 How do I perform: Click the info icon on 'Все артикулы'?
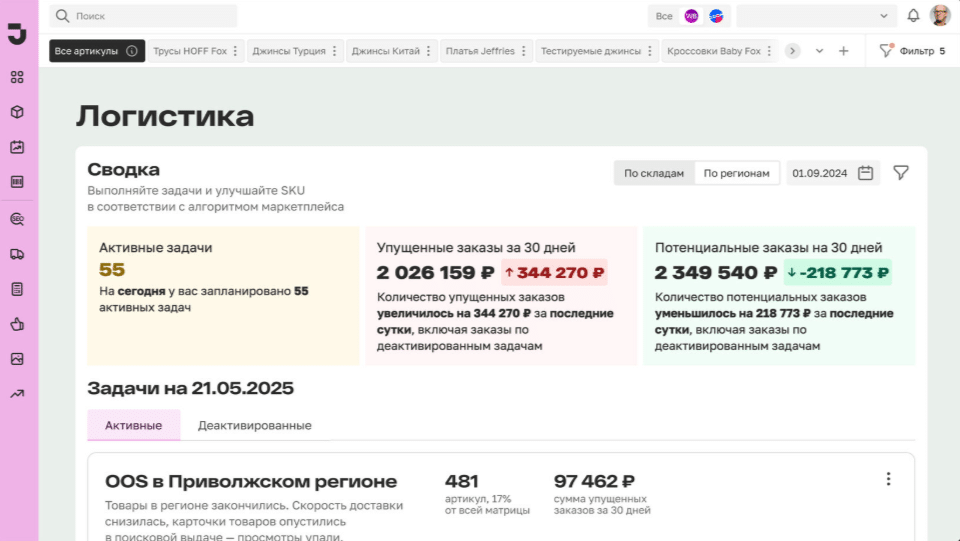tap(132, 51)
